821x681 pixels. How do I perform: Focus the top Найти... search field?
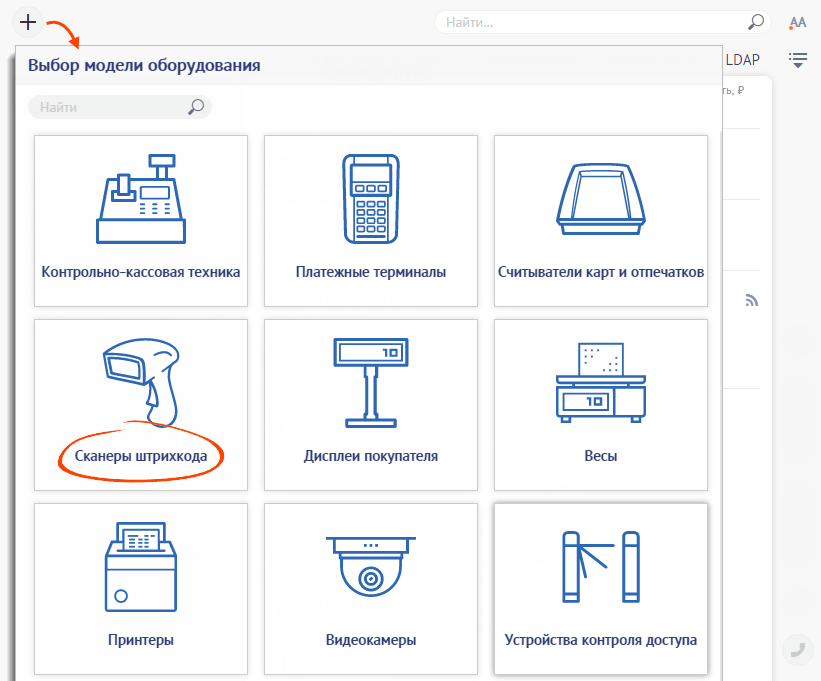point(603,23)
